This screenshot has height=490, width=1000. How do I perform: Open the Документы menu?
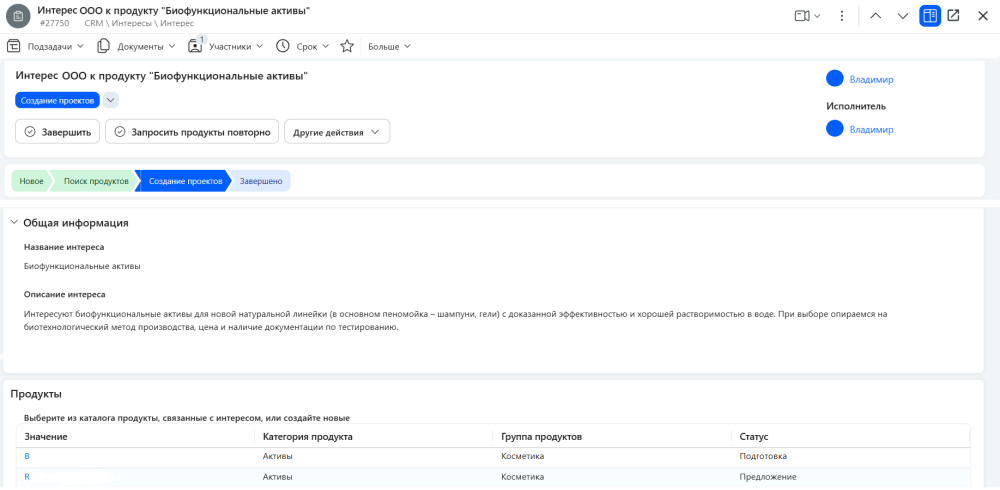136,46
